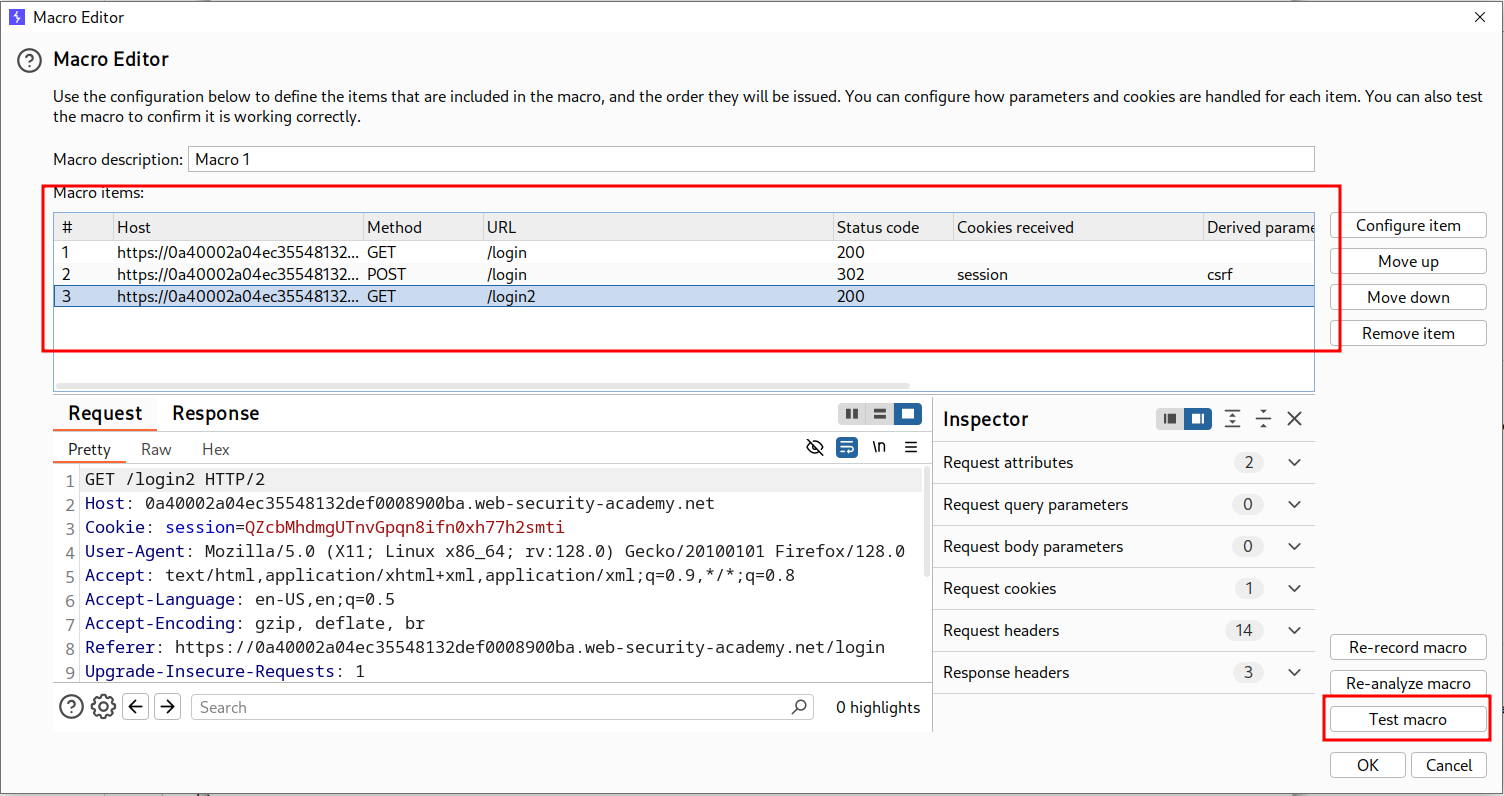
Task: Select the Hex view tab
Action: (x=215, y=450)
